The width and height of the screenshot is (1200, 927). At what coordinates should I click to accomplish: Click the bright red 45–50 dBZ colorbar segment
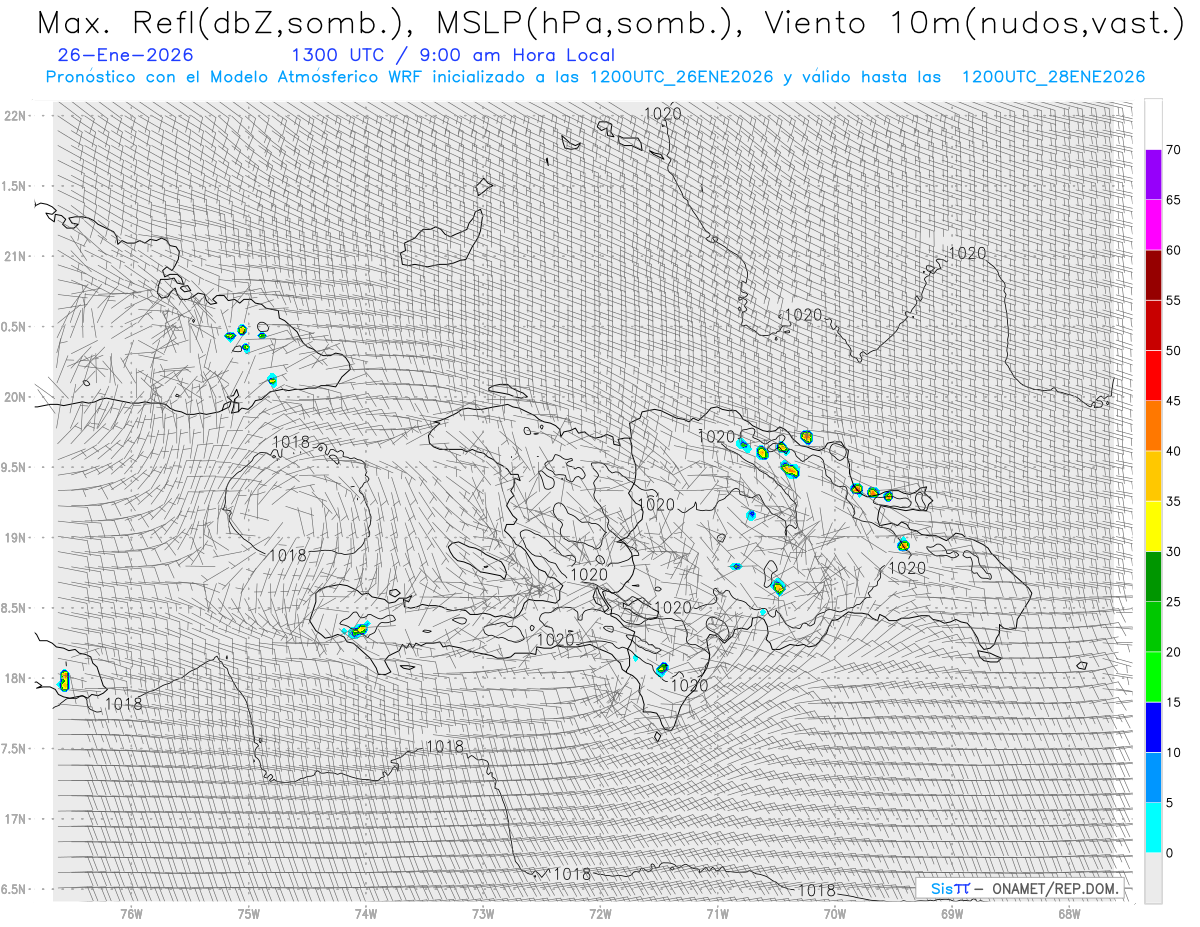(x=1153, y=376)
